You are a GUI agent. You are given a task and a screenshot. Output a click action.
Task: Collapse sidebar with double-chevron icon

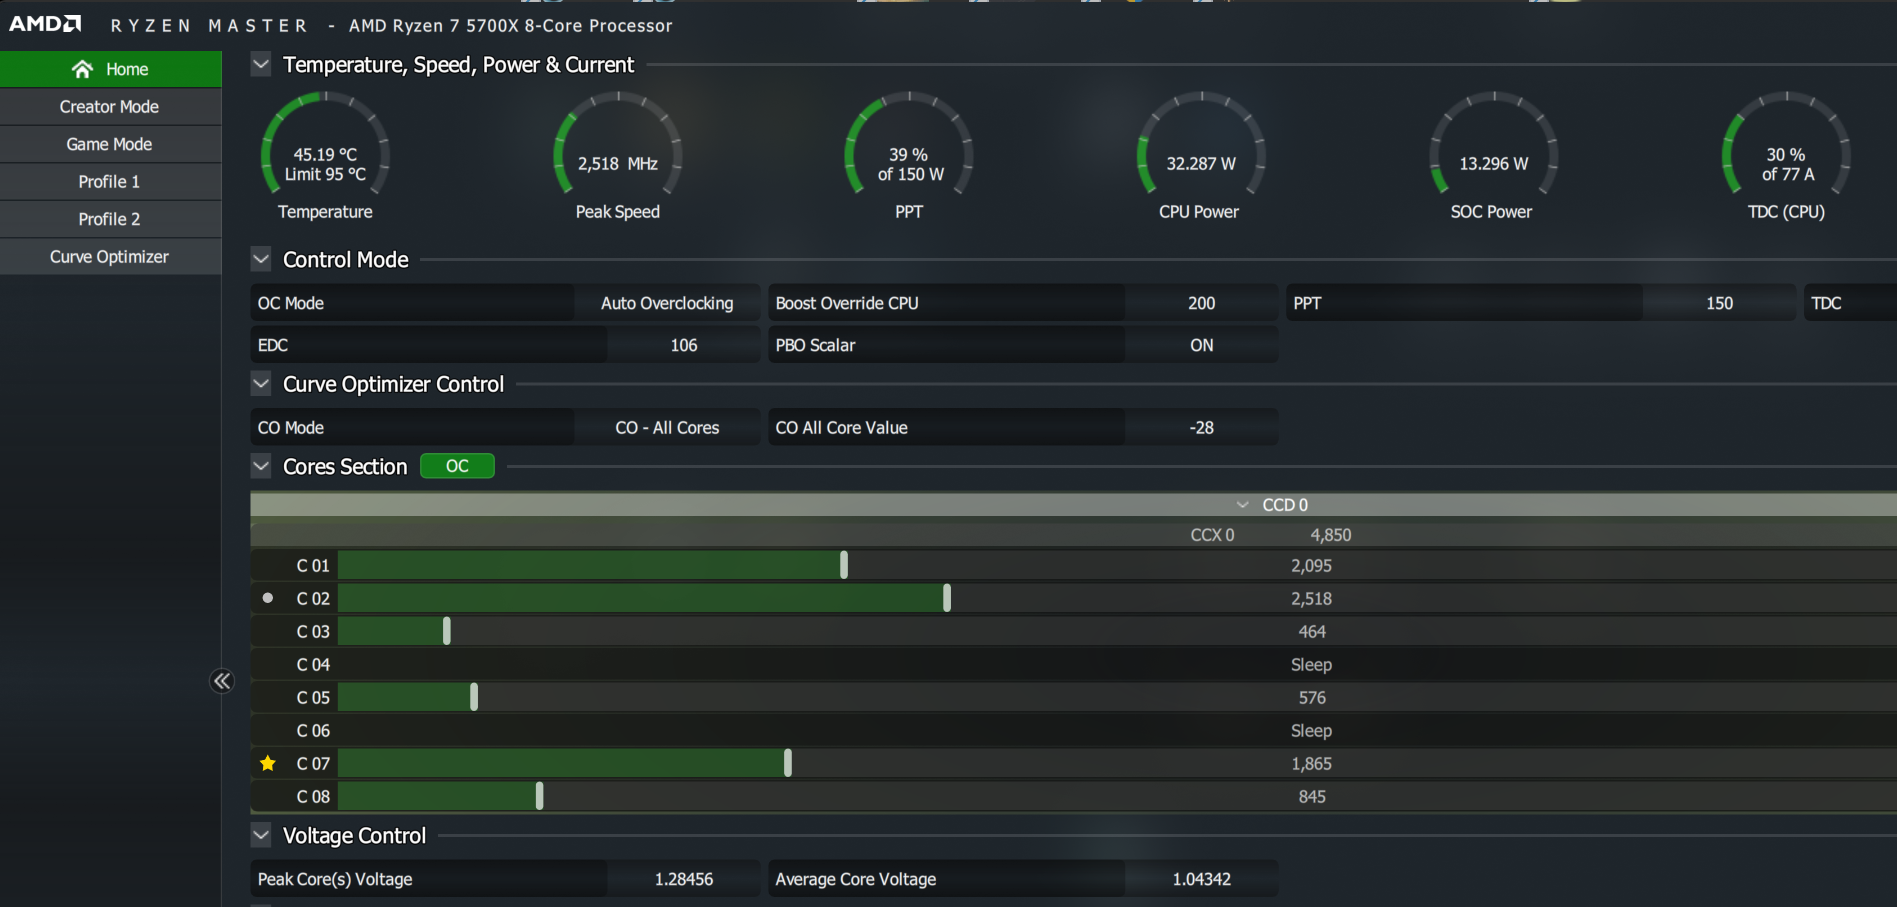click(222, 681)
